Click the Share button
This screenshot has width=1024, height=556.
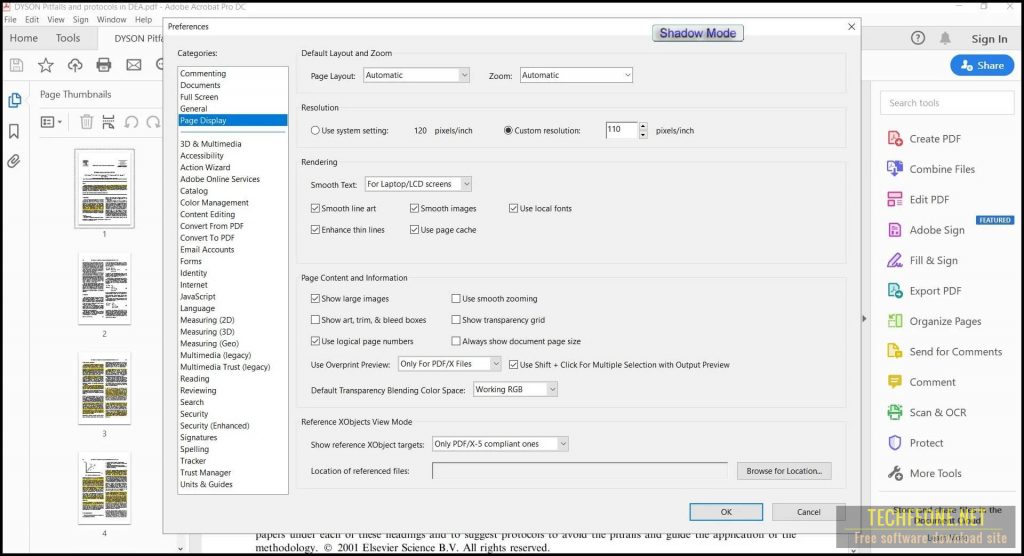982,65
